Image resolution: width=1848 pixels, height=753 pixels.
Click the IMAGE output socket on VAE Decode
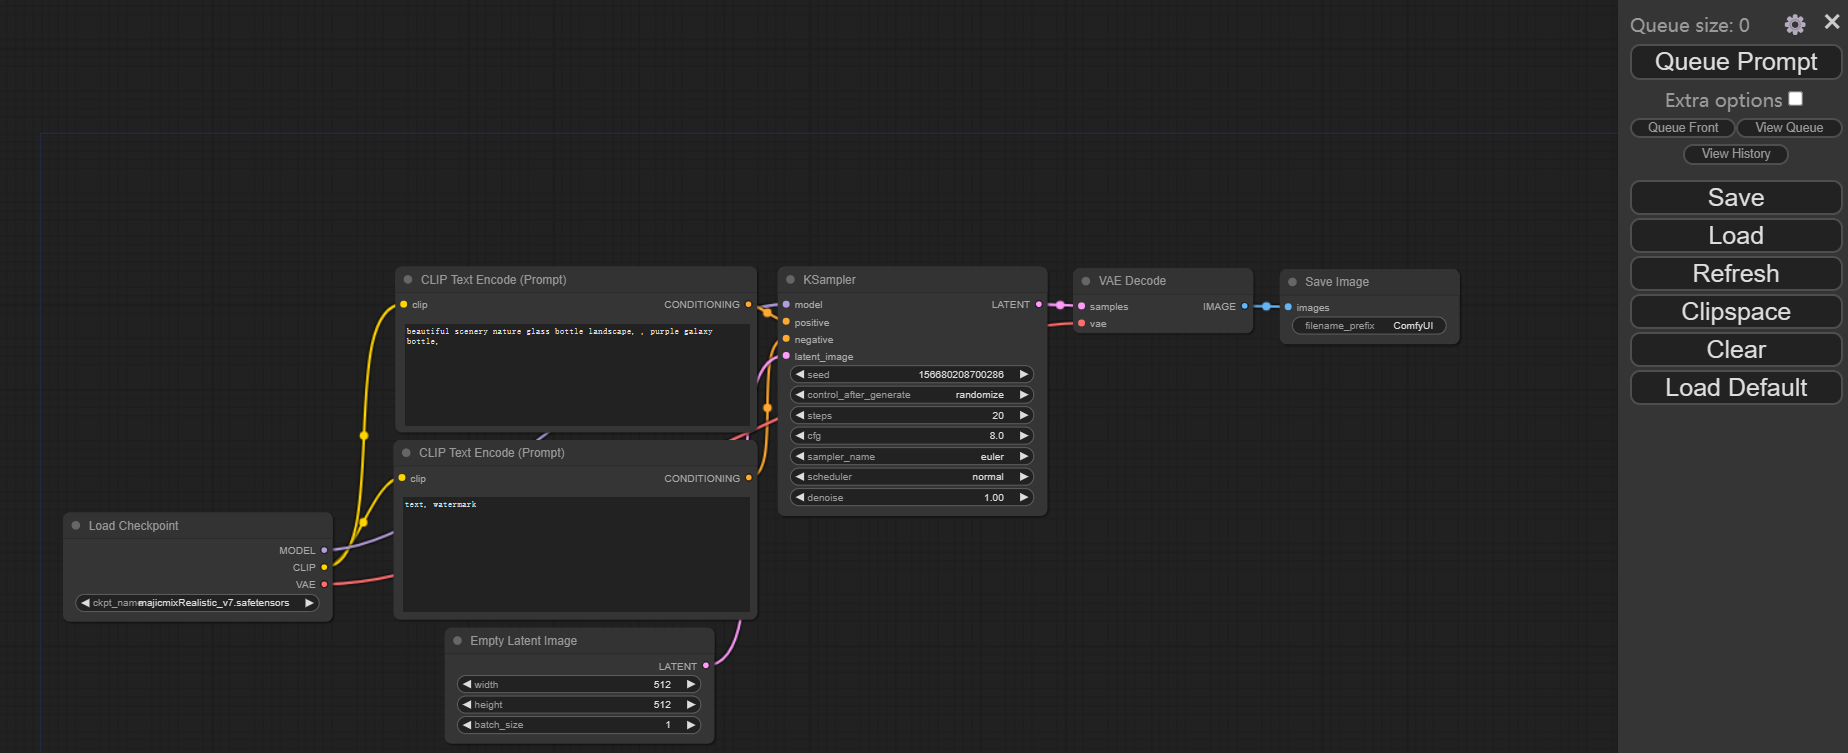point(1244,306)
